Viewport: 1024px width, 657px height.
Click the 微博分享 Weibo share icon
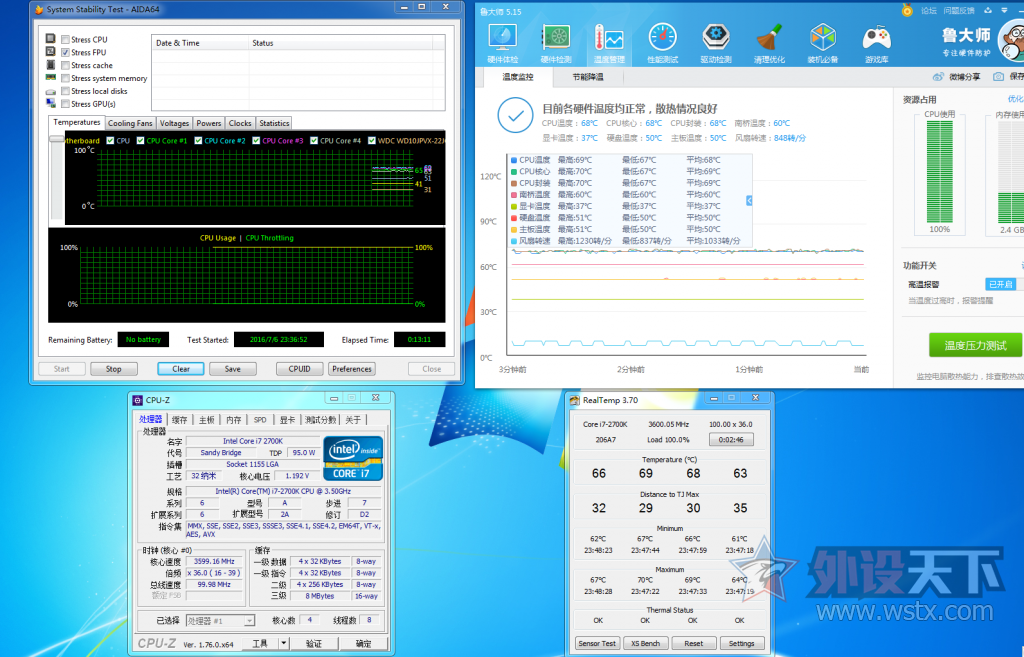(x=938, y=76)
